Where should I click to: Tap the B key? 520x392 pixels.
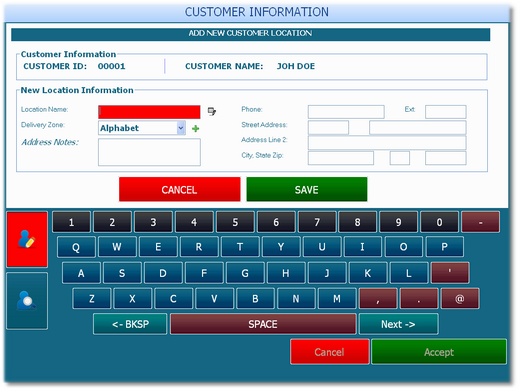coord(255,298)
